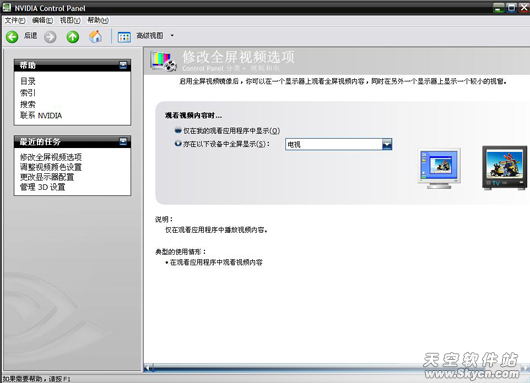Image resolution: width=530 pixels, height=383 pixels.
Task: Open the 文件 menu
Action: pyautogui.click(x=15, y=21)
